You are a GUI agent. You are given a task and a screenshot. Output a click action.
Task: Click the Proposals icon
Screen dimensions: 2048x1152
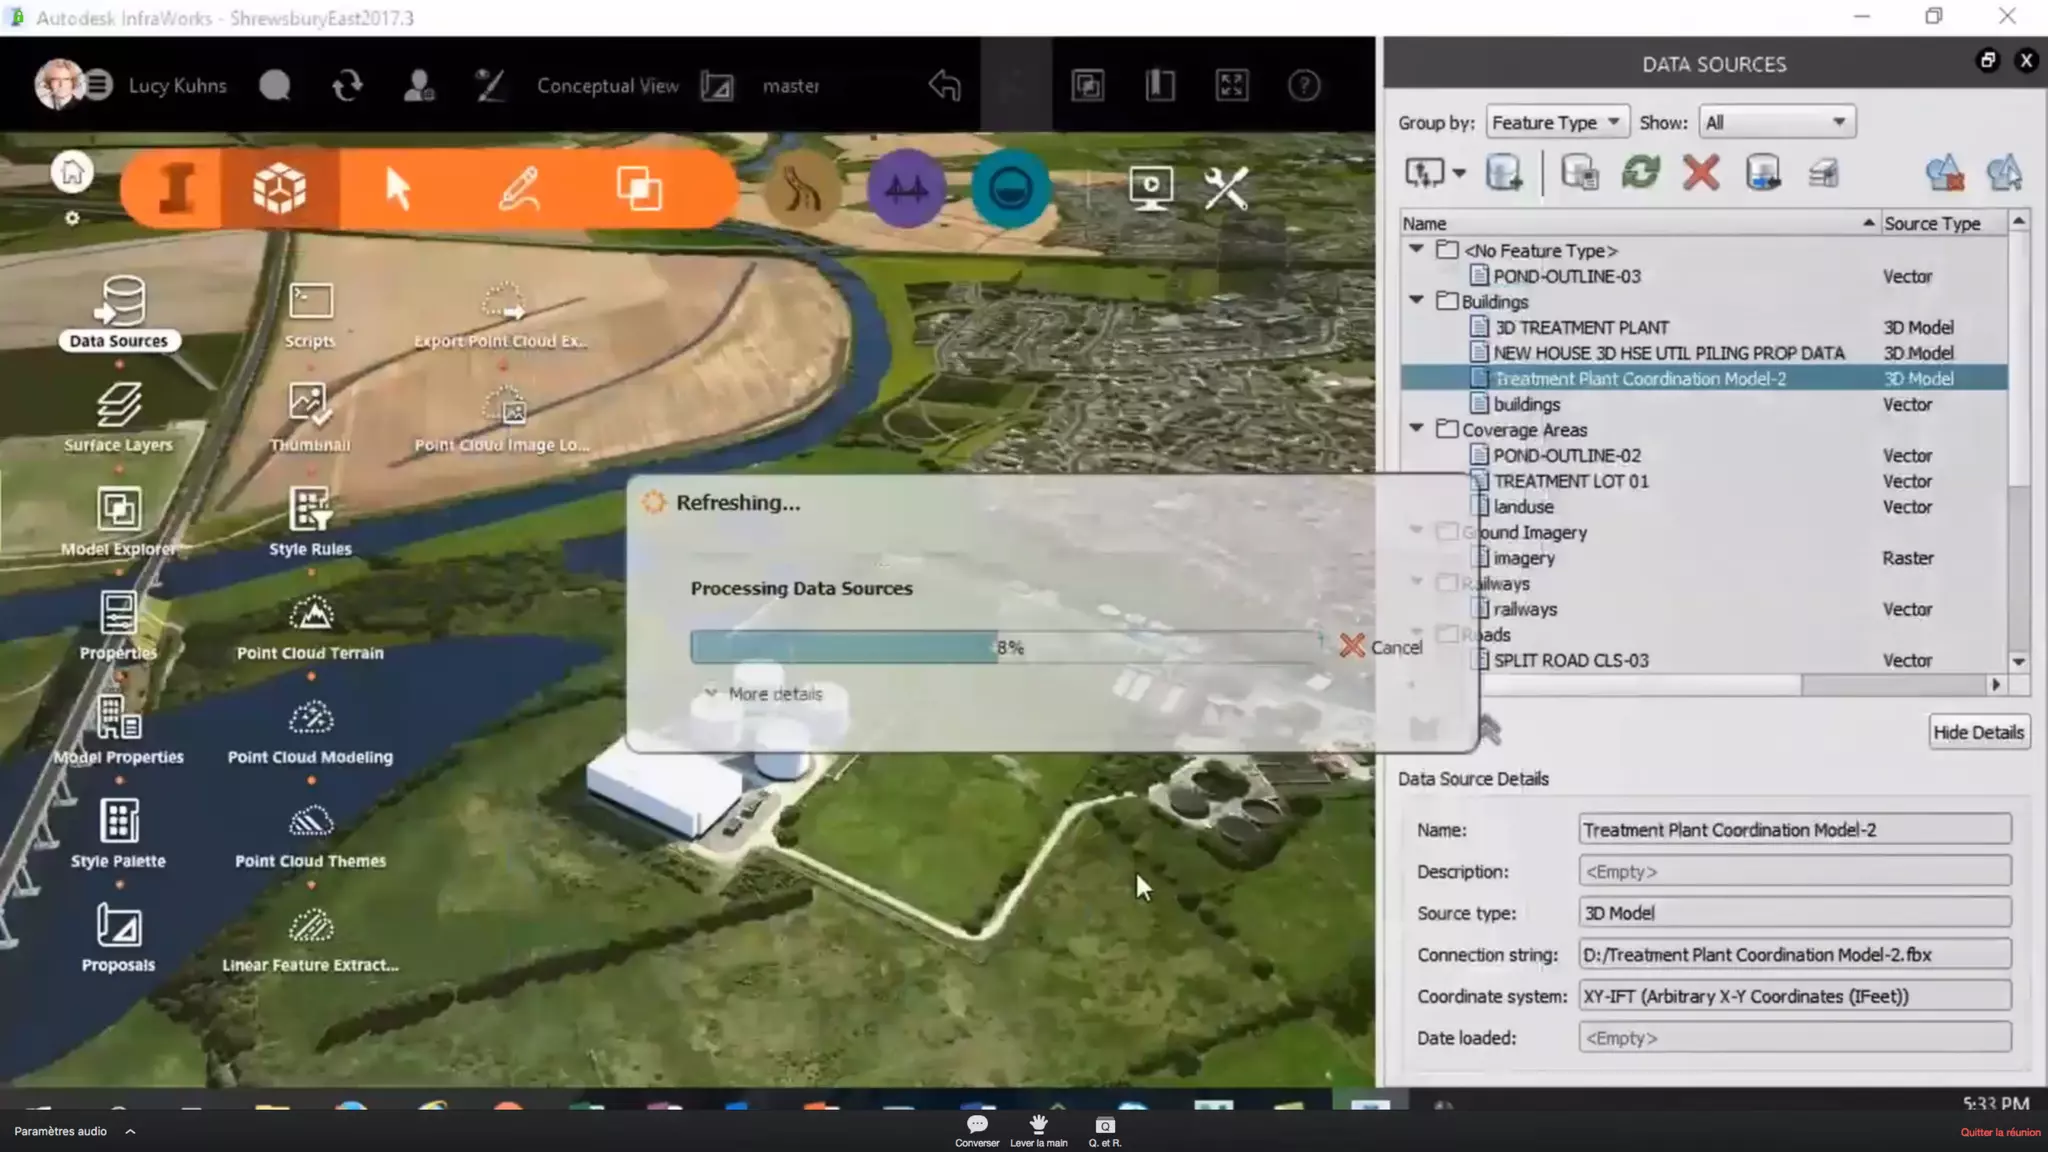(x=118, y=927)
